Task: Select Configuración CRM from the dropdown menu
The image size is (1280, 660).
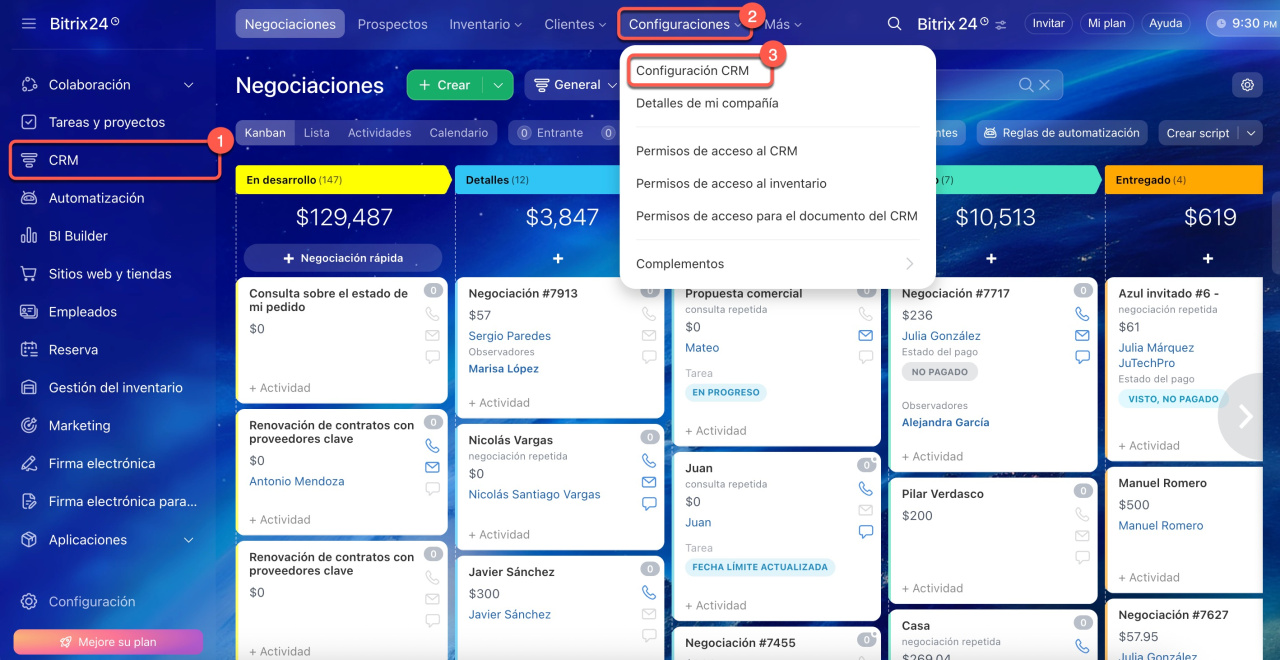Action: (692, 71)
